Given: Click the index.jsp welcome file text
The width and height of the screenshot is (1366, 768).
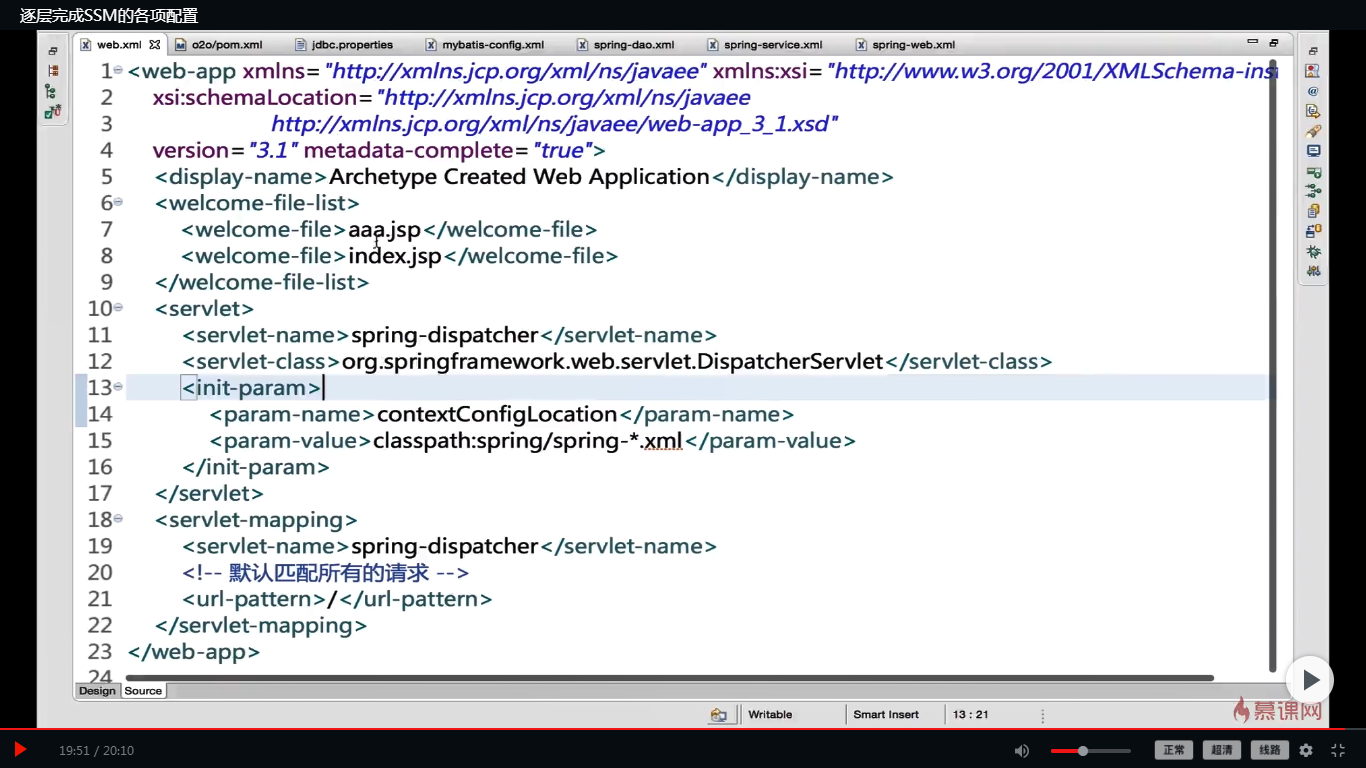Looking at the screenshot, I should (x=395, y=256).
